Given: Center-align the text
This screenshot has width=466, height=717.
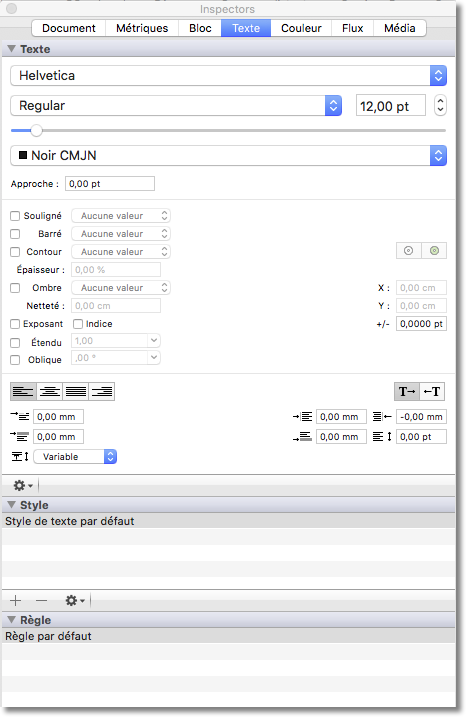Looking at the screenshot, I should 49,391.
